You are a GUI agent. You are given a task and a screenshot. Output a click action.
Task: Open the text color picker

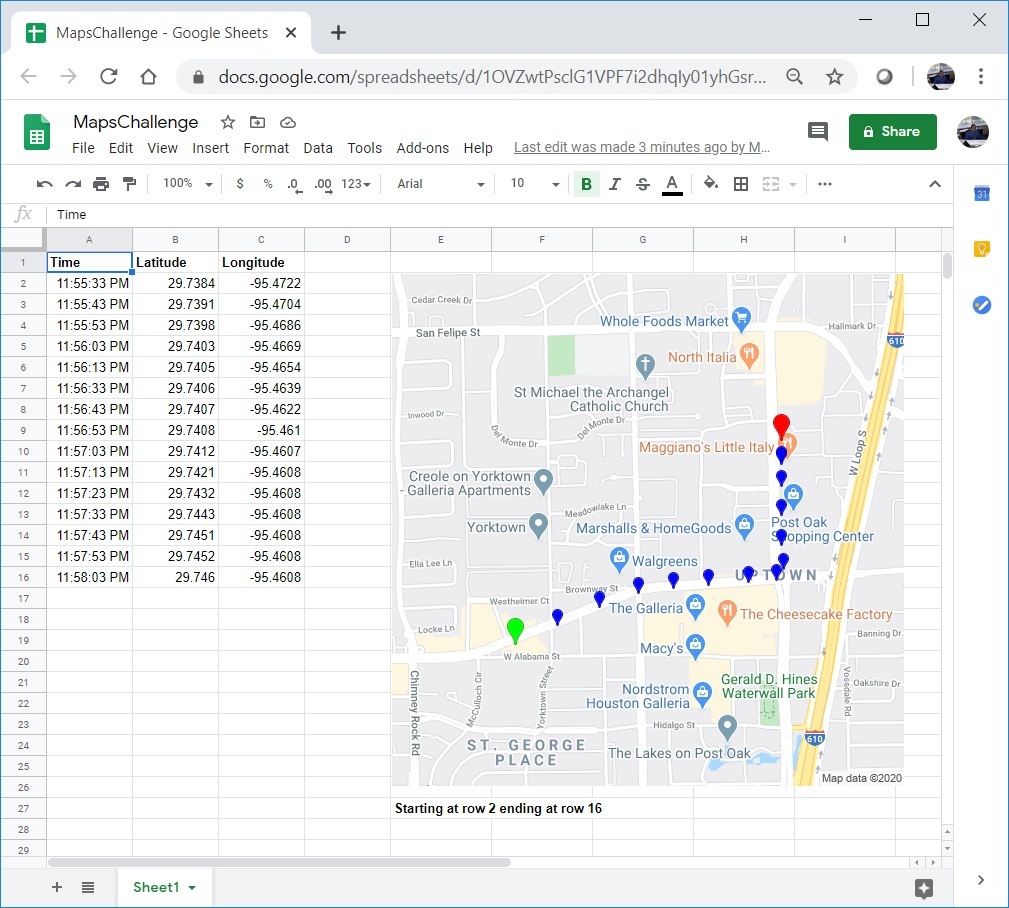pos(672,185)
